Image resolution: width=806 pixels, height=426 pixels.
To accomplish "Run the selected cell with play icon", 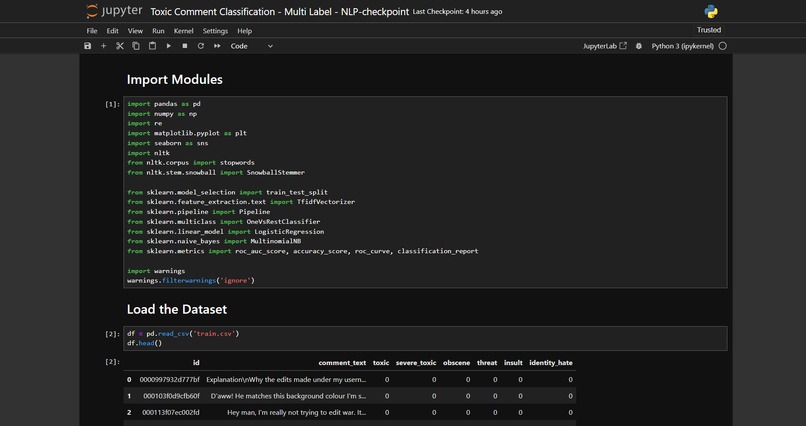I will [x=168, y=46].
